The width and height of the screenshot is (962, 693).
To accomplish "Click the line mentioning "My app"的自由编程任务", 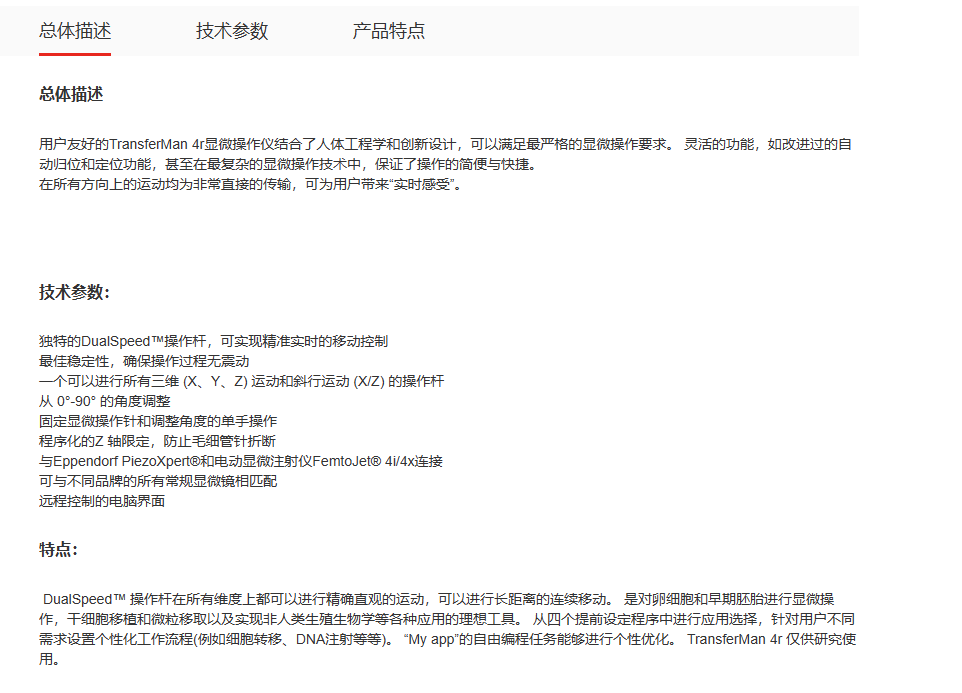I will pos(447,640).
